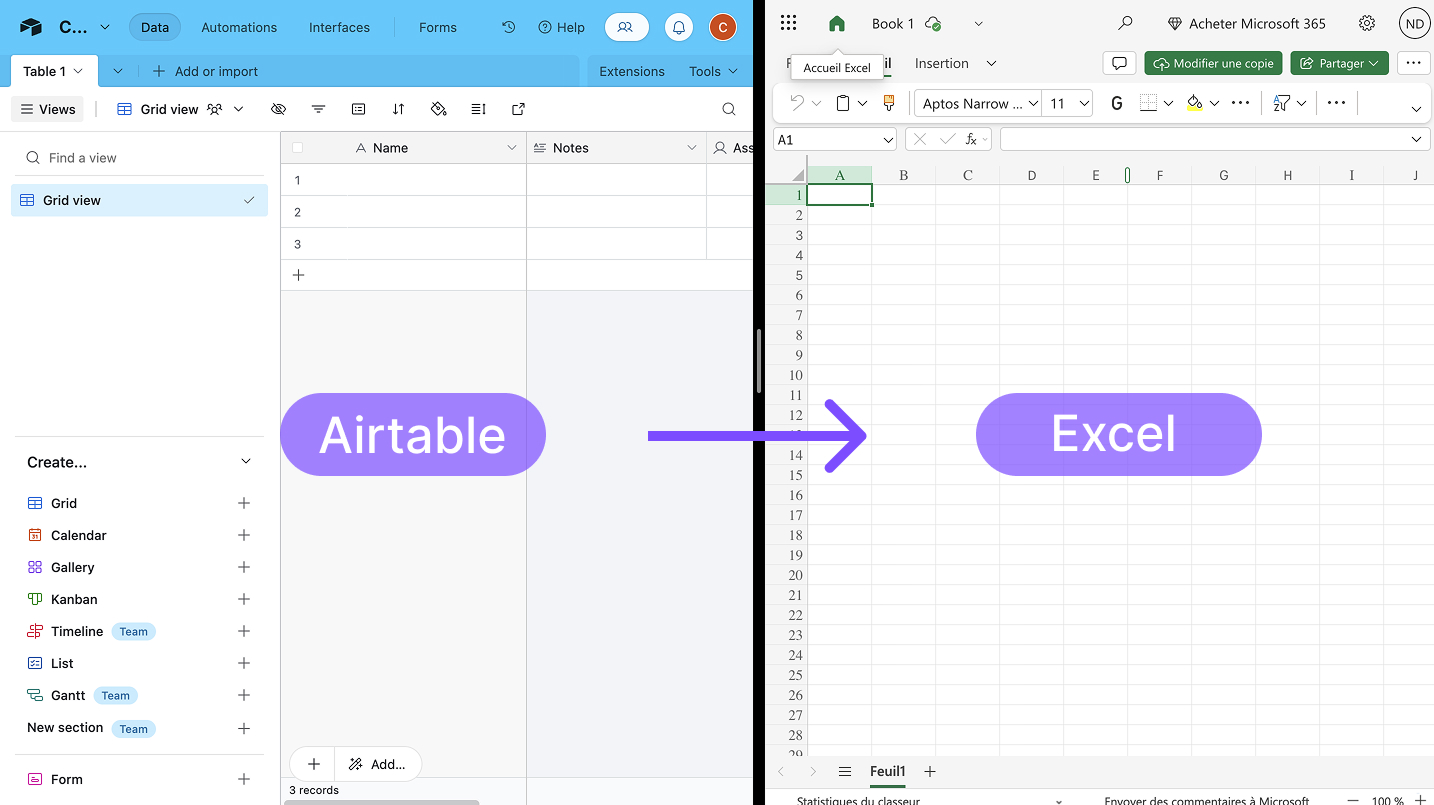Open the Airtable Tools dropdown
Image resolution: width=1434 pixels, height=805 pixels.
713,71
